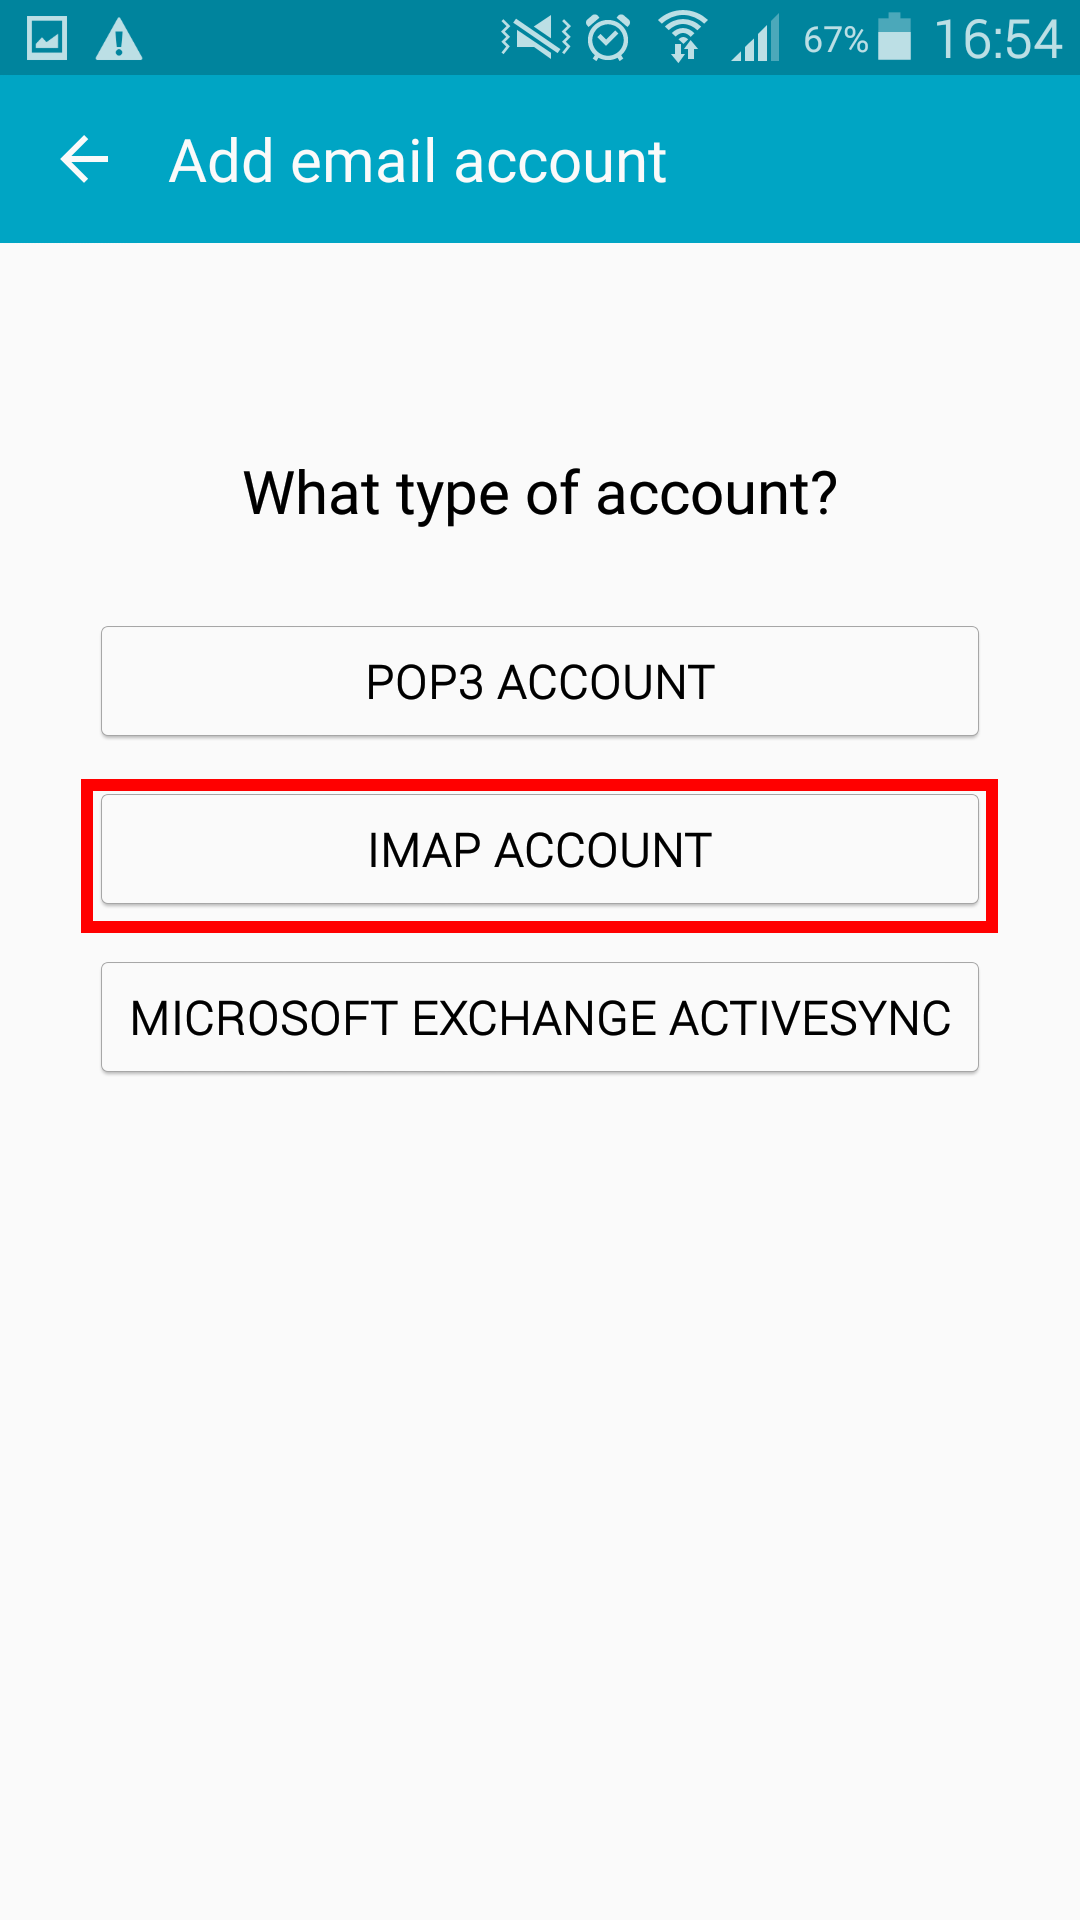Tap the Wi-Fi status icon
The image size is (1080, 1920).
[683, 38]
